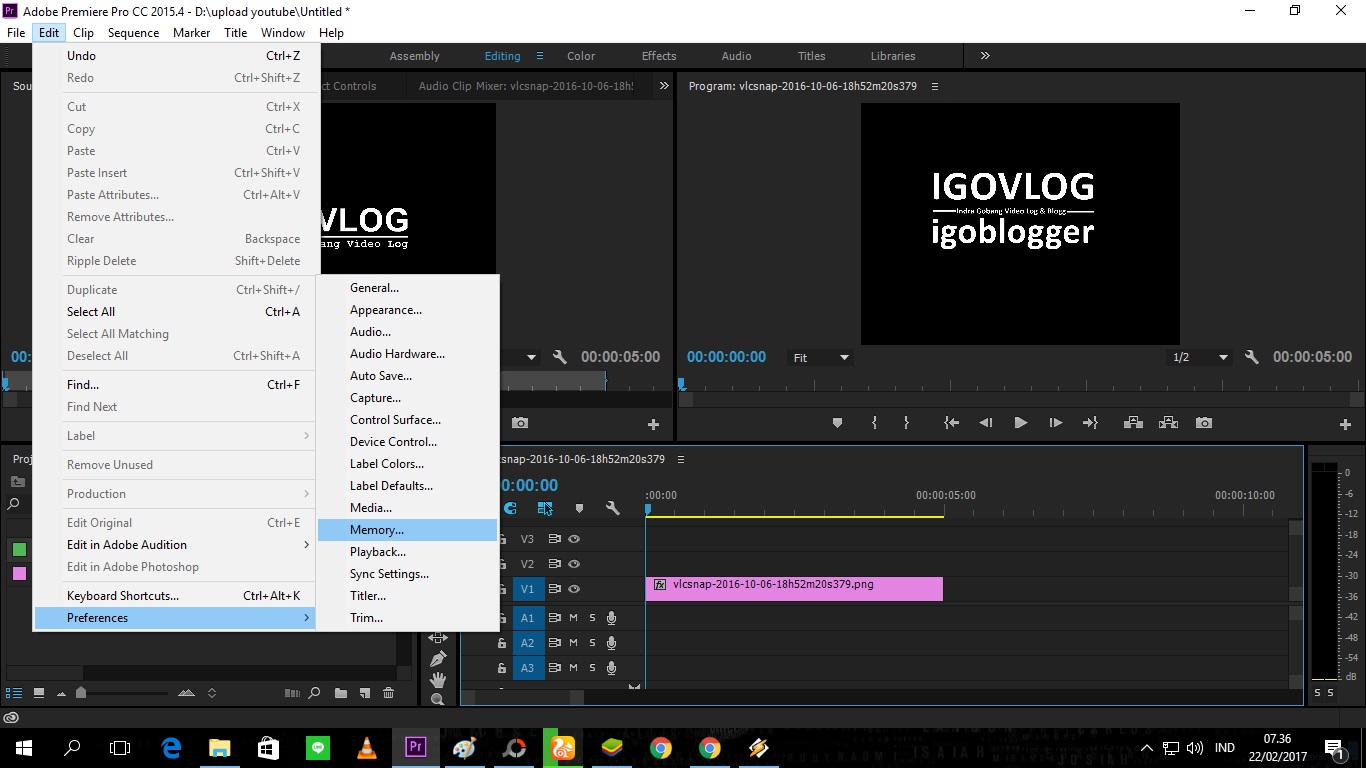
Task: Switch to Color workspace
Action: 581,56
